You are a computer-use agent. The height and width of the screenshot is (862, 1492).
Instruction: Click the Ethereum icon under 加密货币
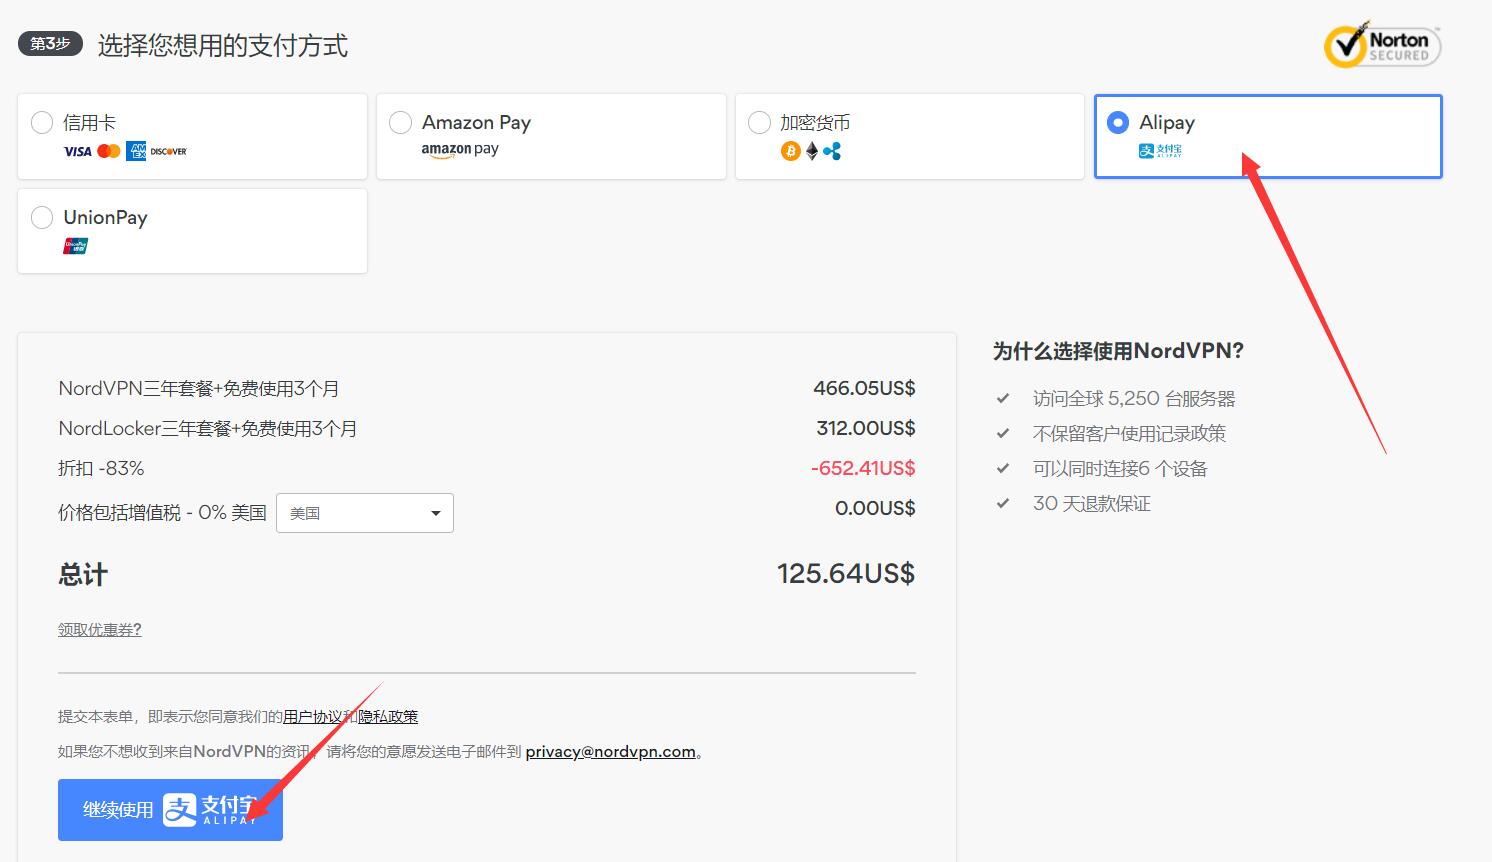click(x=810, y=151)
